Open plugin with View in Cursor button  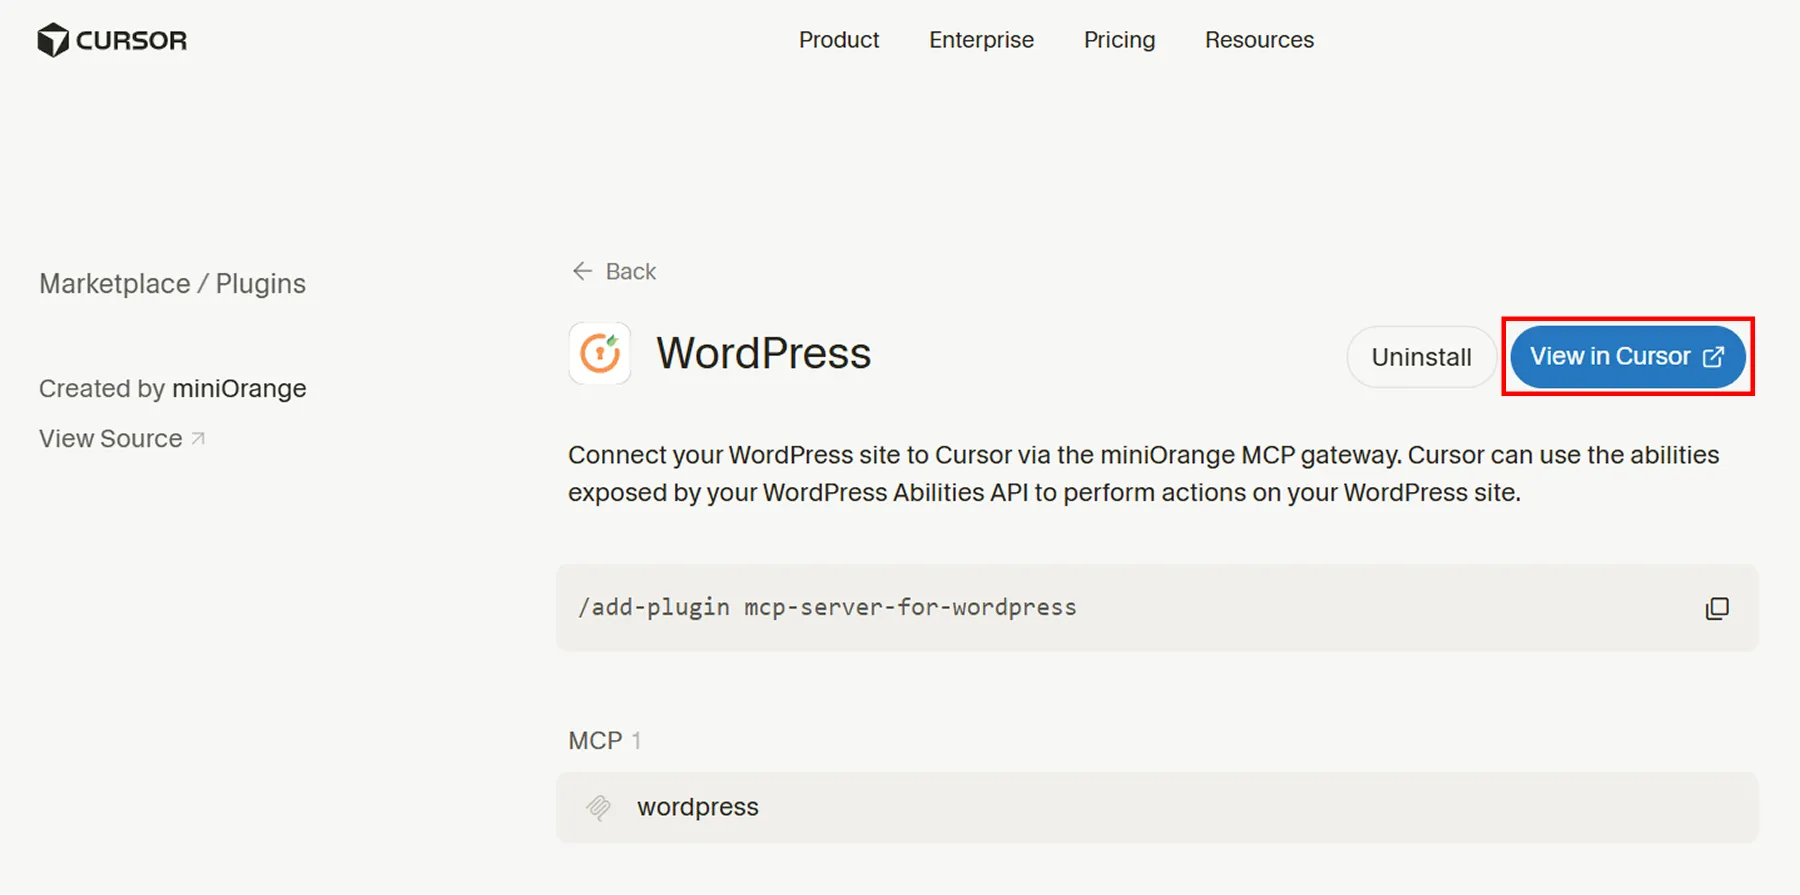tap(1627, 357)
